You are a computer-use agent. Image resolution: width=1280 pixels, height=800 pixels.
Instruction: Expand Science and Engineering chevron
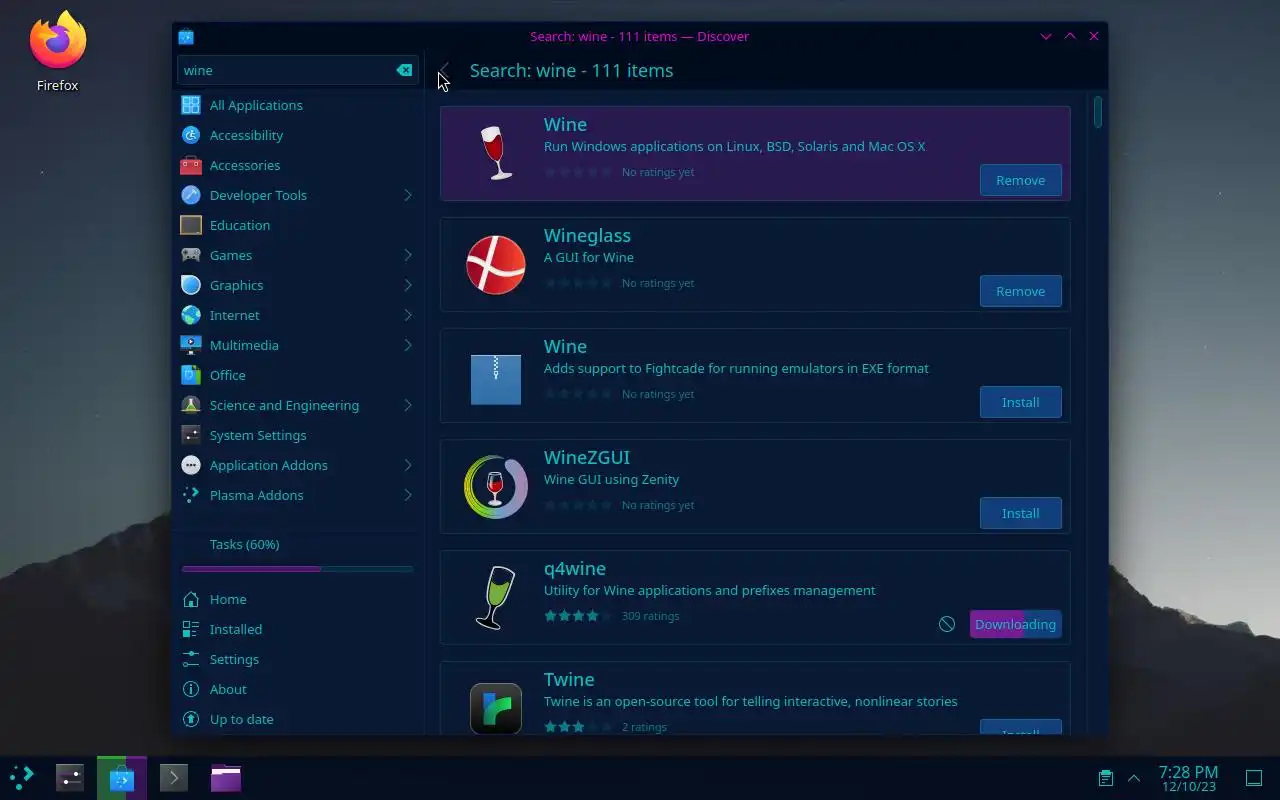(x=408, y=405)
